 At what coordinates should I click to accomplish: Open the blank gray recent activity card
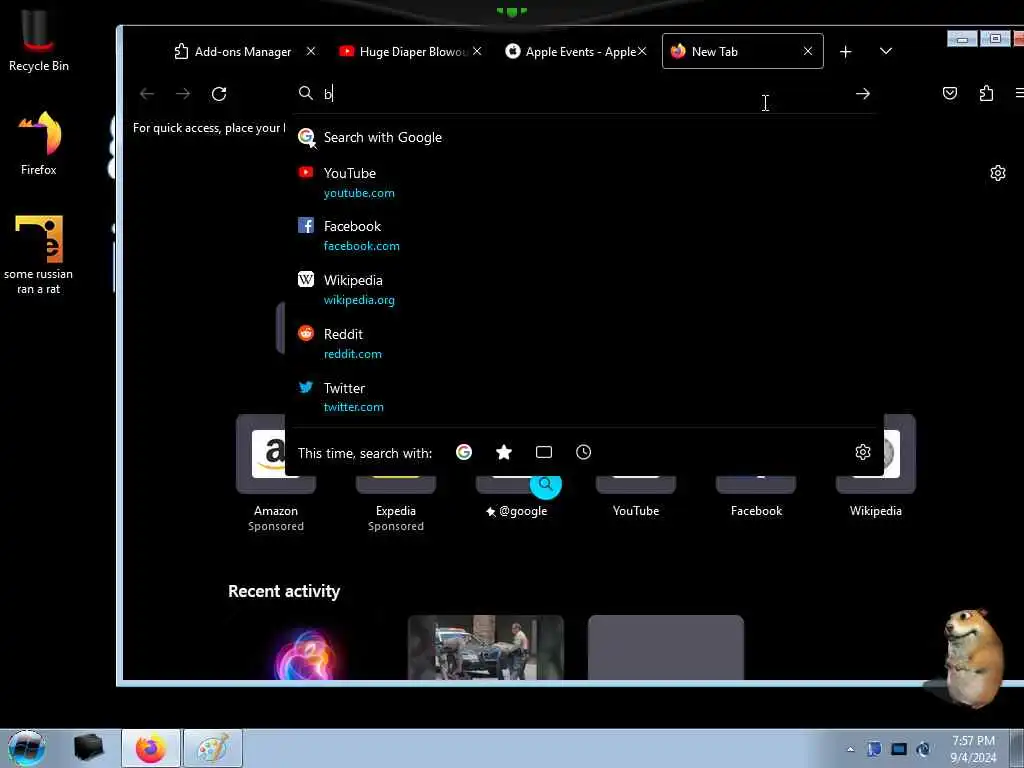(x=666, y=648)
